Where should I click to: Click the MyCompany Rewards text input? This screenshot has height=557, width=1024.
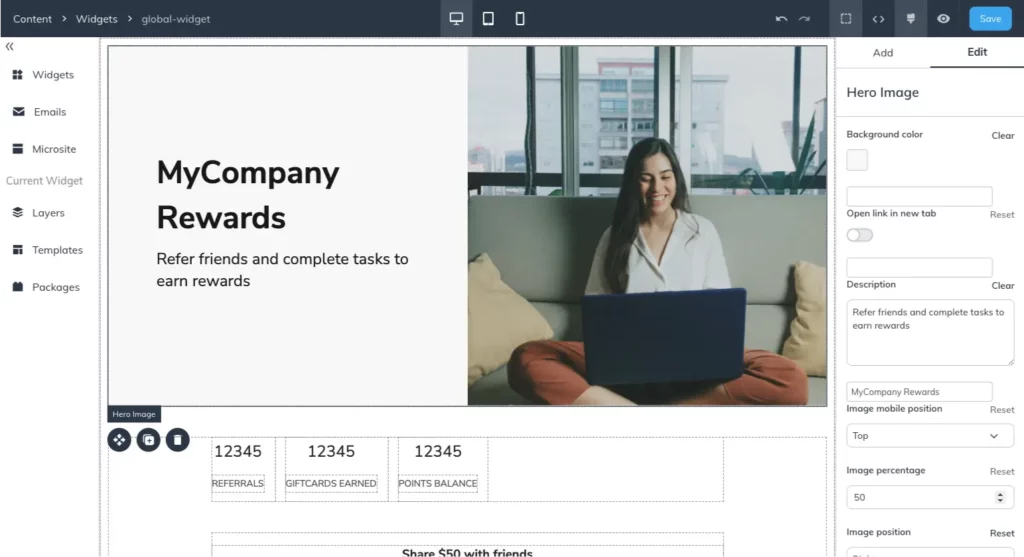tap(919, 392)
